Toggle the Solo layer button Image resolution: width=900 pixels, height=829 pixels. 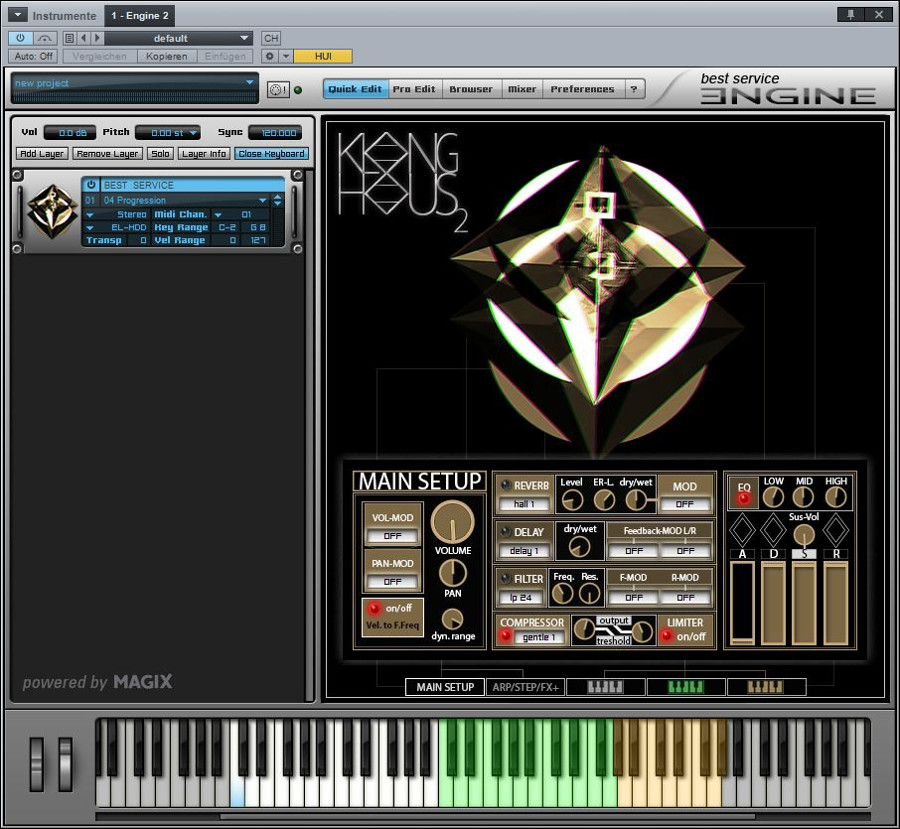(x=160, y=154)
